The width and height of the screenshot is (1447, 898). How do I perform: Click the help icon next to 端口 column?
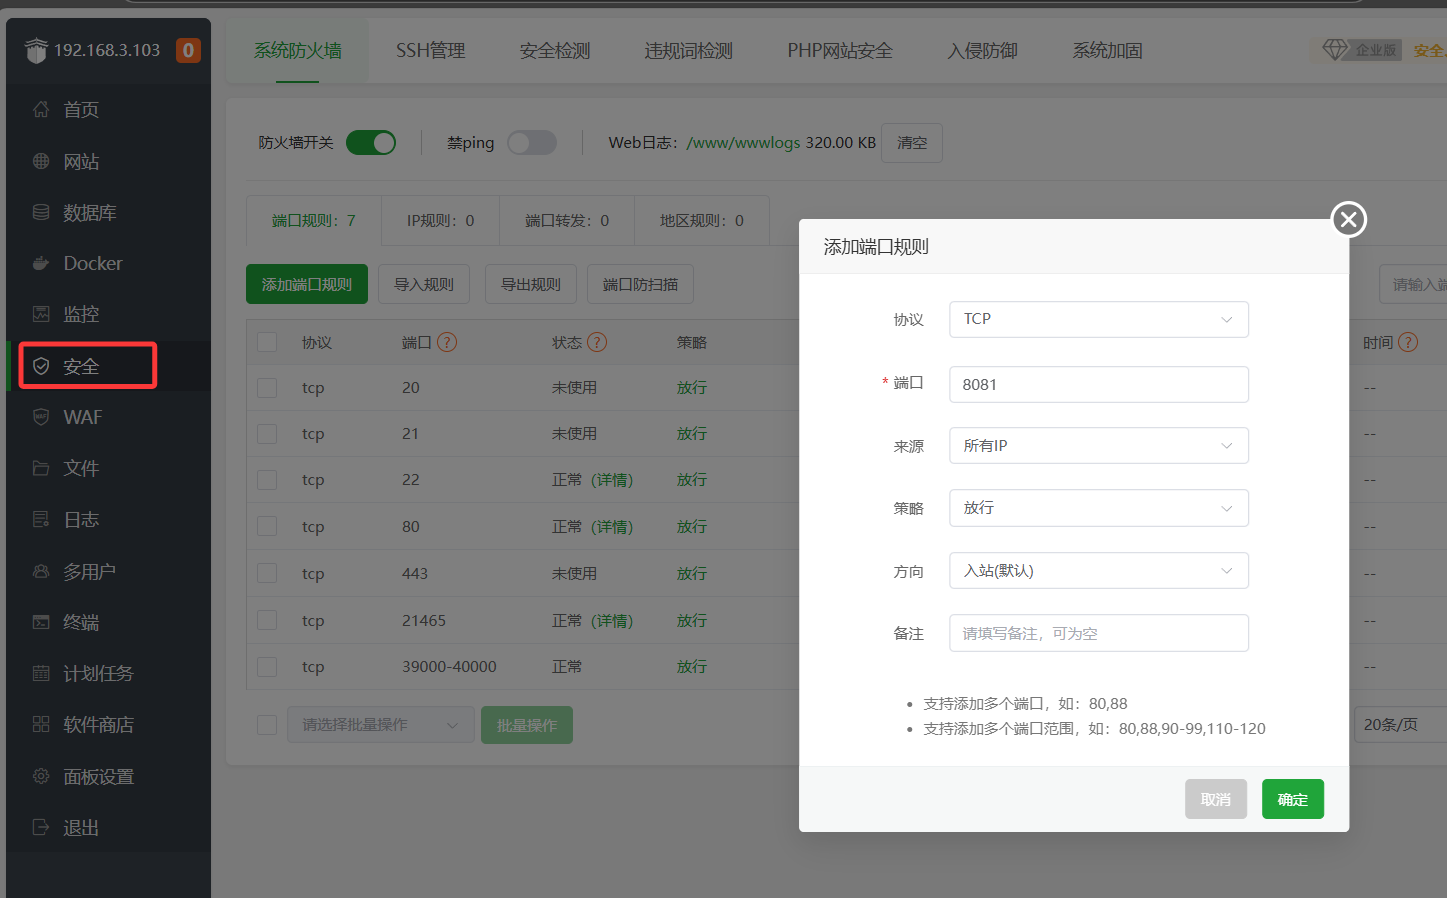coord(447,342)
